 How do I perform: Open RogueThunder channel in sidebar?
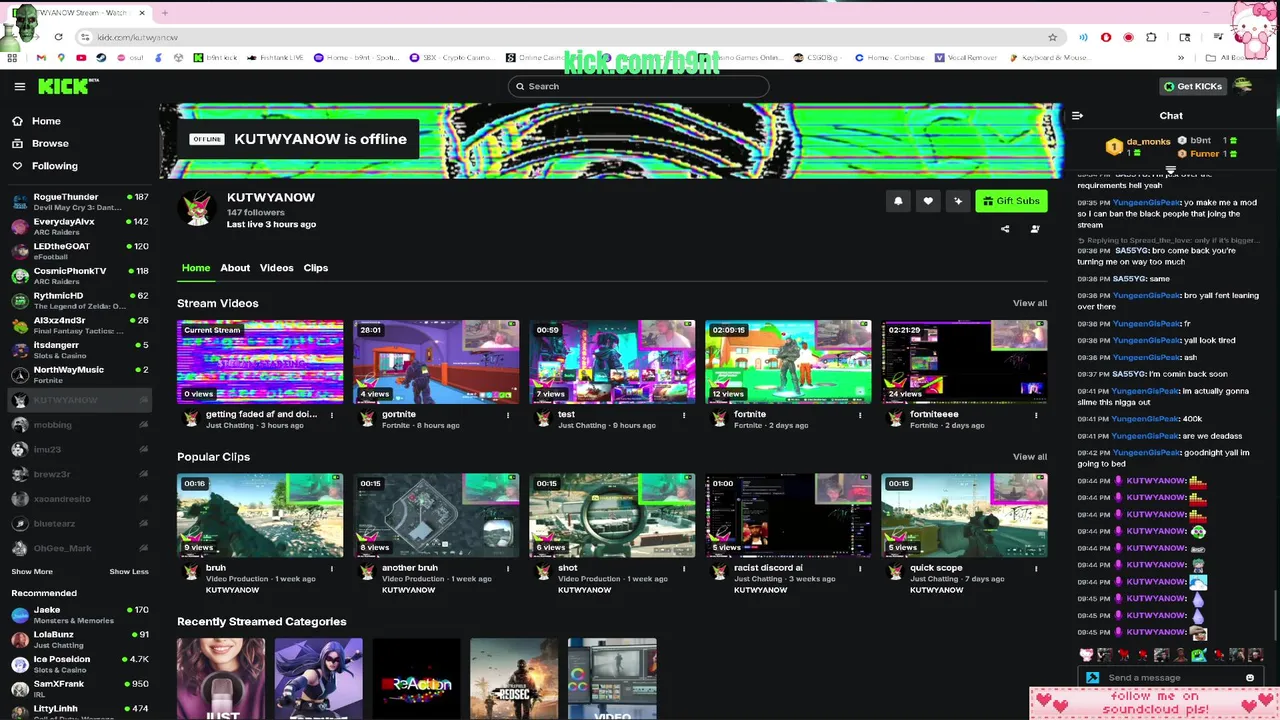point(79,202)
